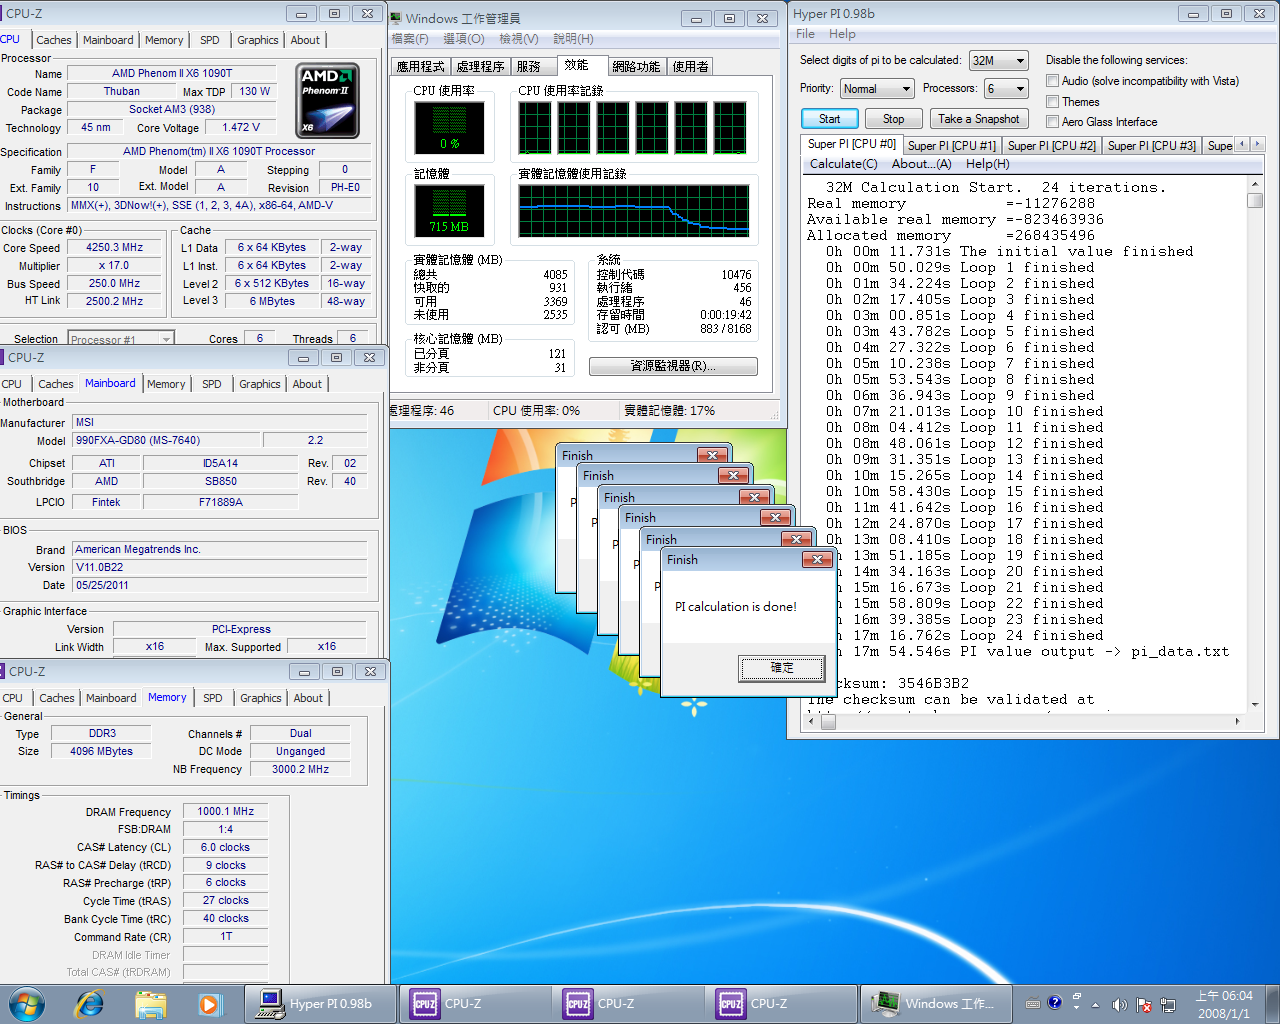Screen dimensions: 1280x1024
Task: Select Super PI [CPU #2] tab
Action: pyautogui.click(x=1051, y=146)
